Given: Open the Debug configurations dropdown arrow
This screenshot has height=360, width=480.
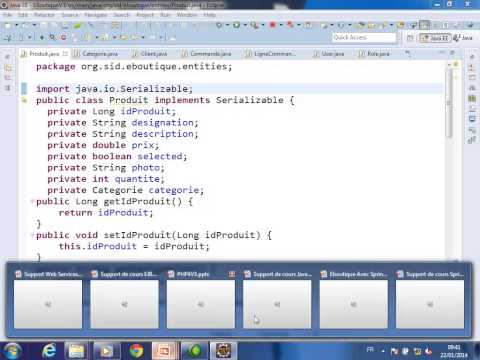Looking at the screenshot, I should (x=228, y=25).
